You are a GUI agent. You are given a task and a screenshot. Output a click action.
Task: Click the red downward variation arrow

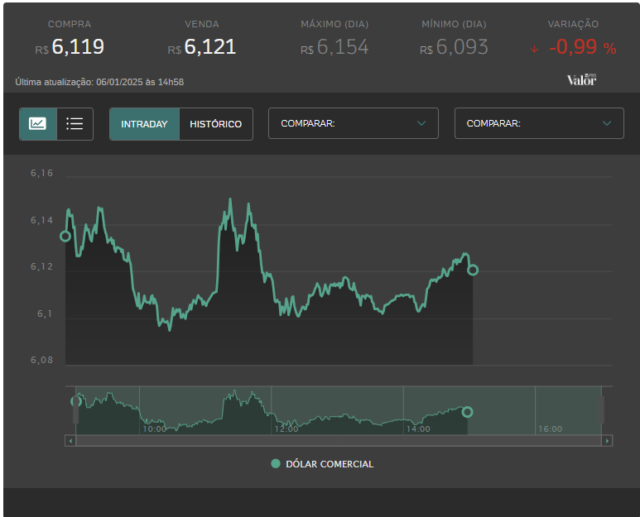click(x=535, y=49)
